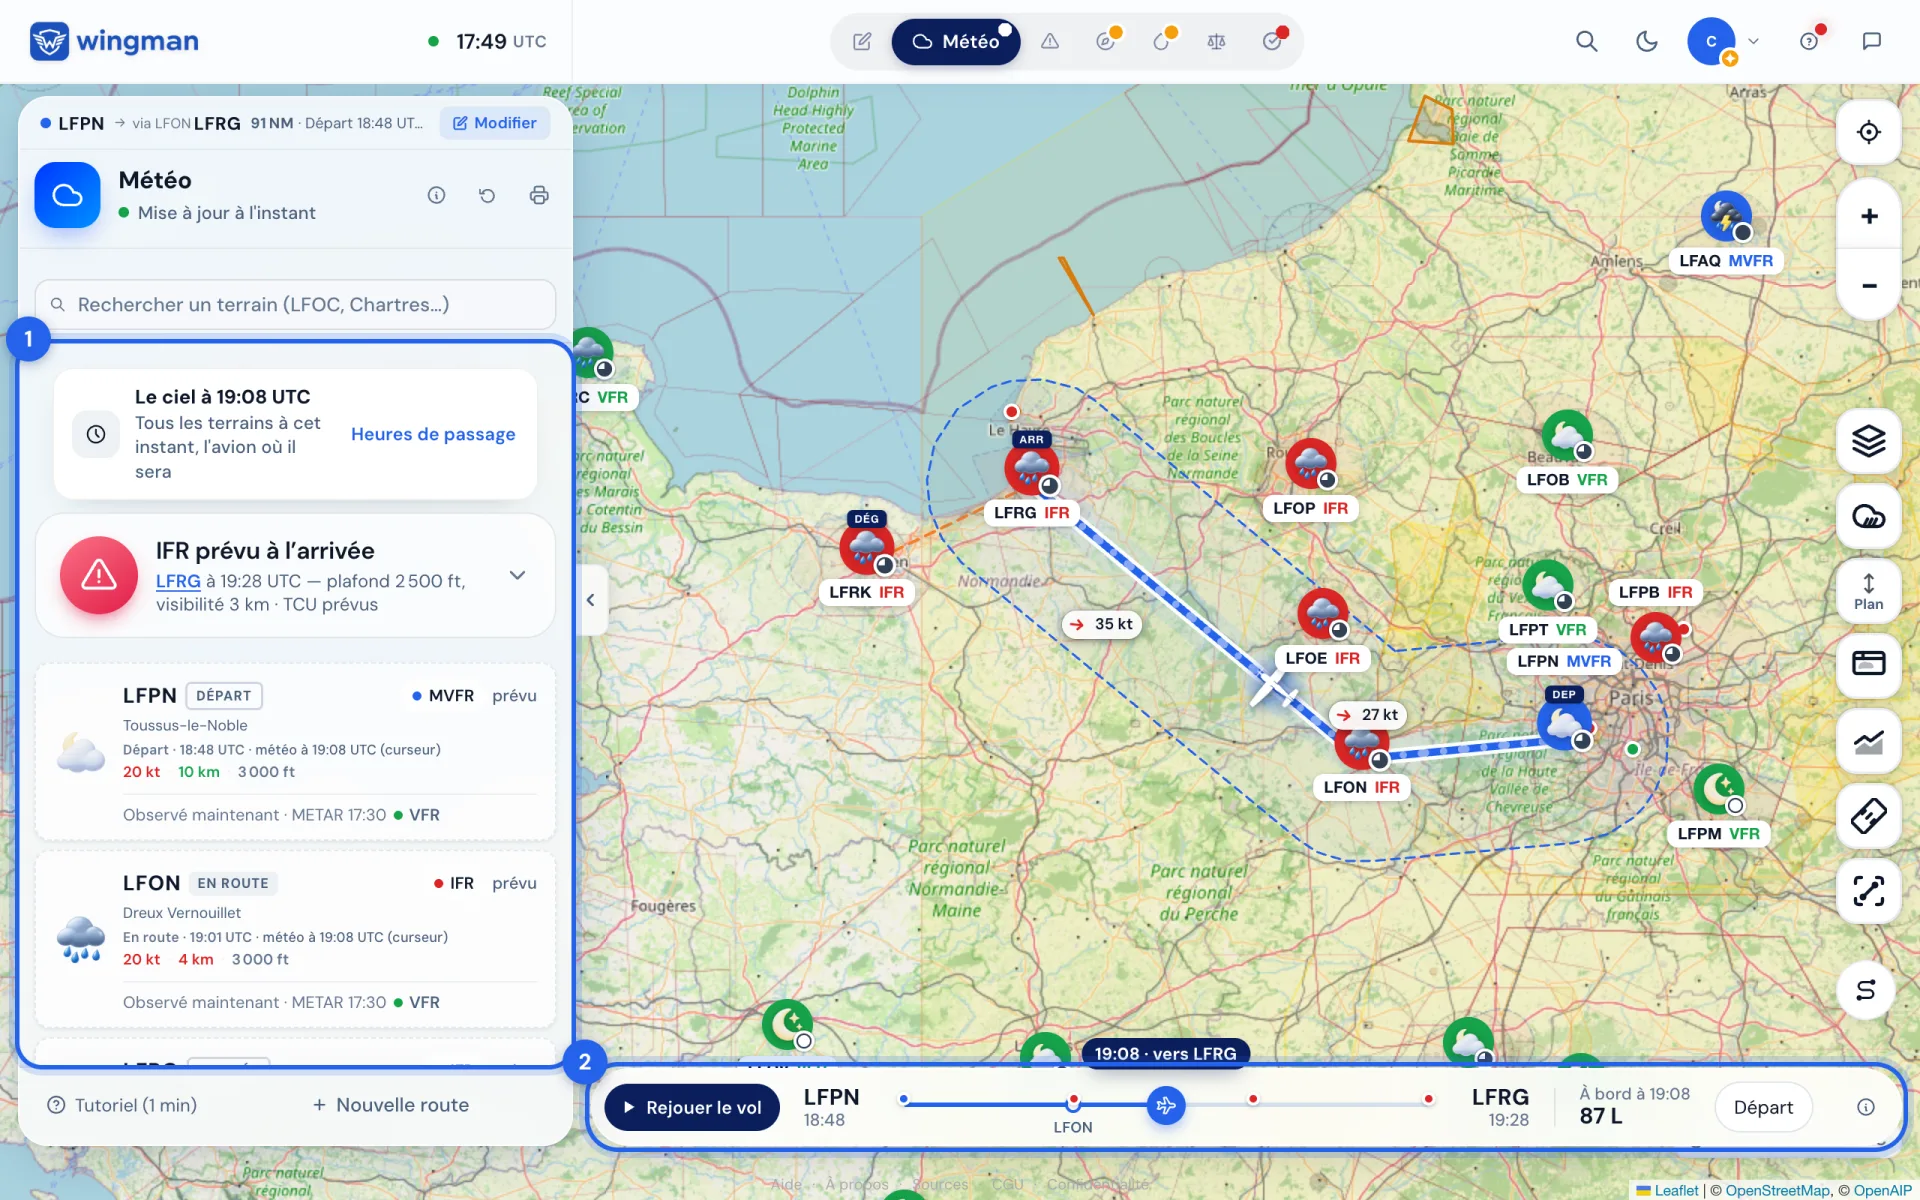Select LFOP weather marker on map
The image size is (1920, 1200).
[1310, 466]
